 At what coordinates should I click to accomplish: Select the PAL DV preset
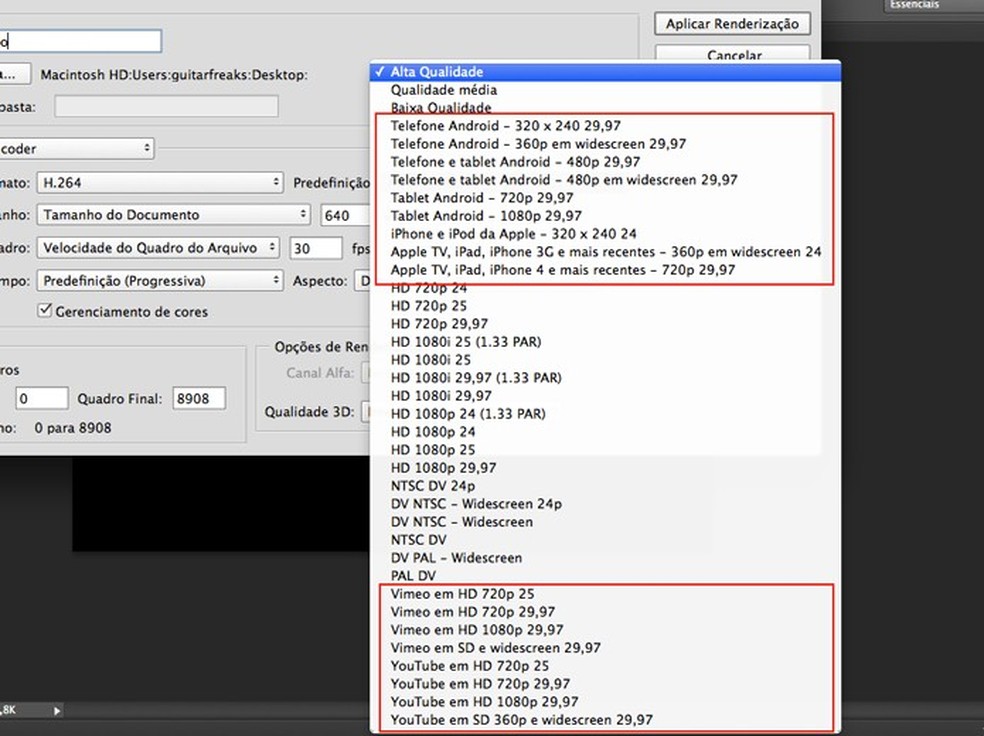413,576
